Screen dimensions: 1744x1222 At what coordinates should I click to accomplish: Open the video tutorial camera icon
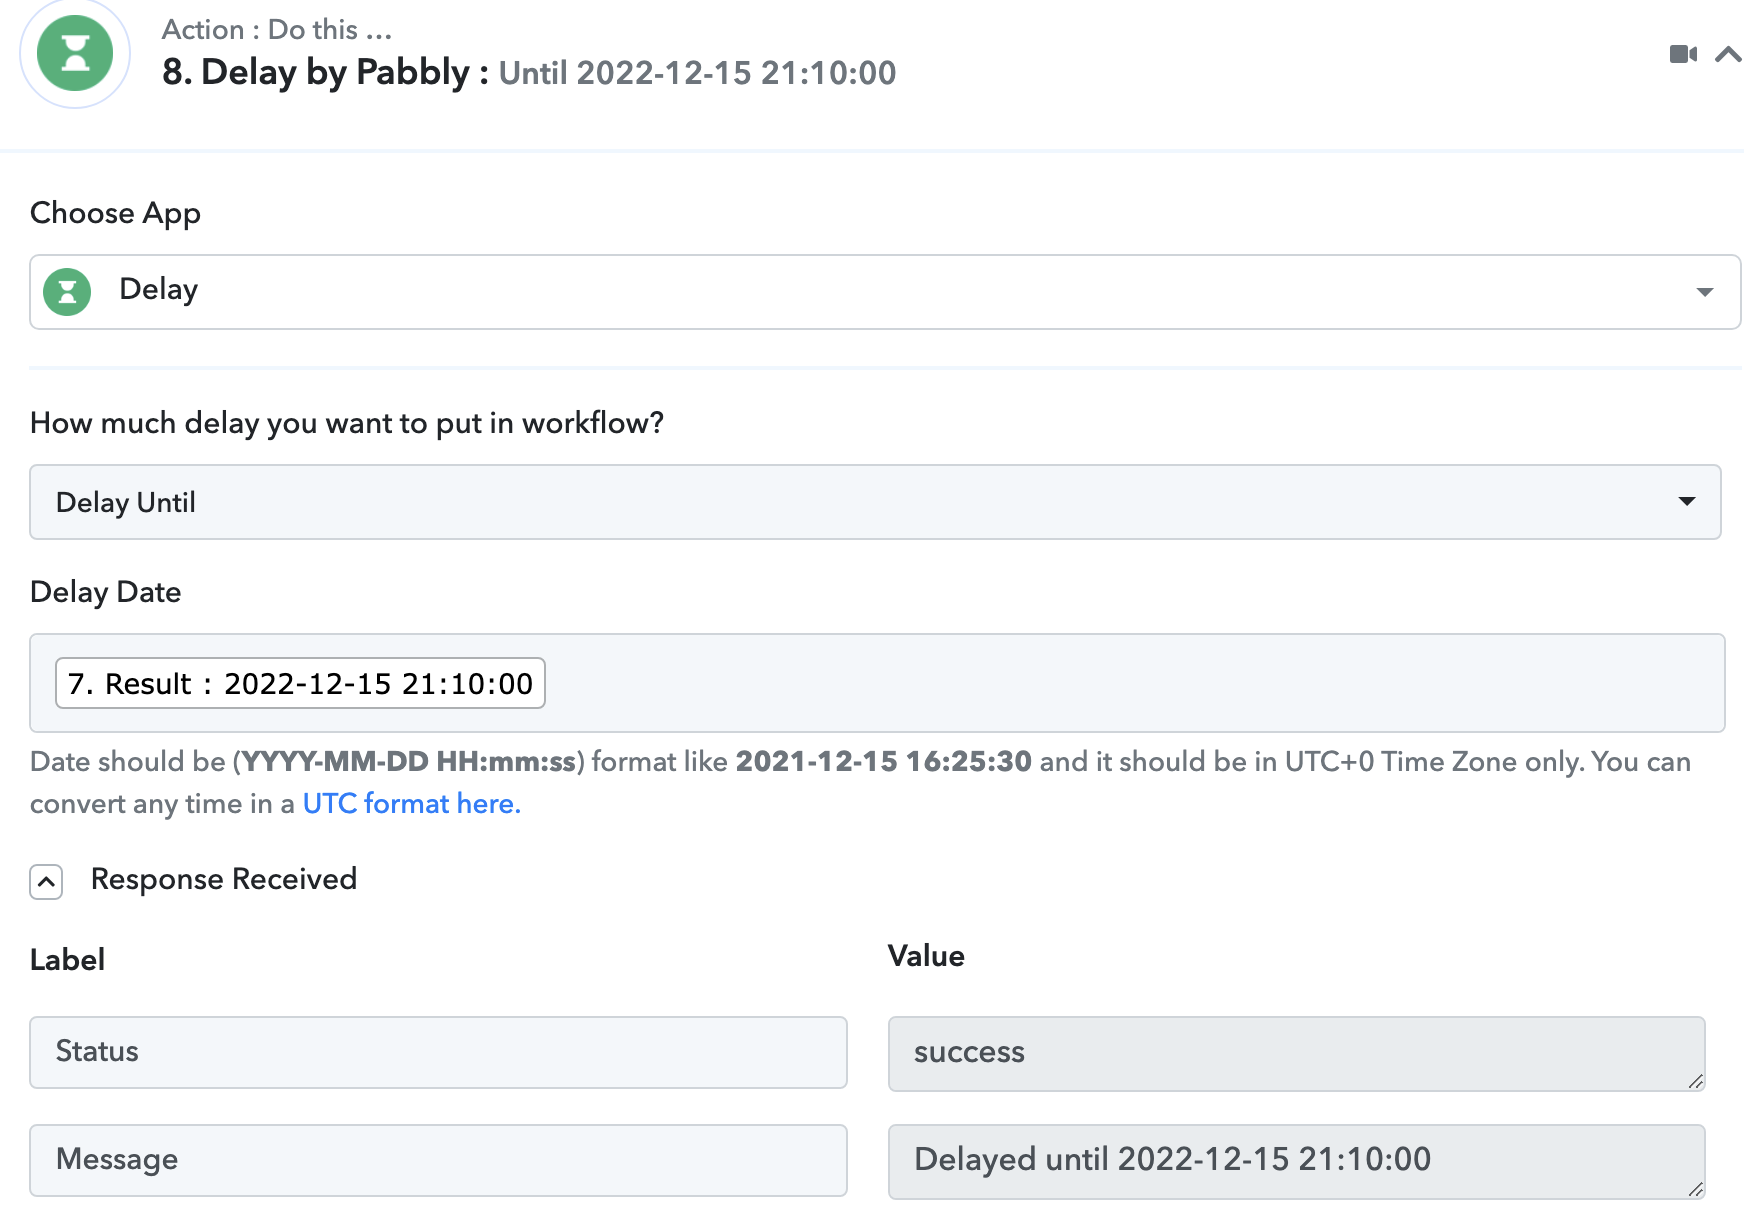(1683, 54)
